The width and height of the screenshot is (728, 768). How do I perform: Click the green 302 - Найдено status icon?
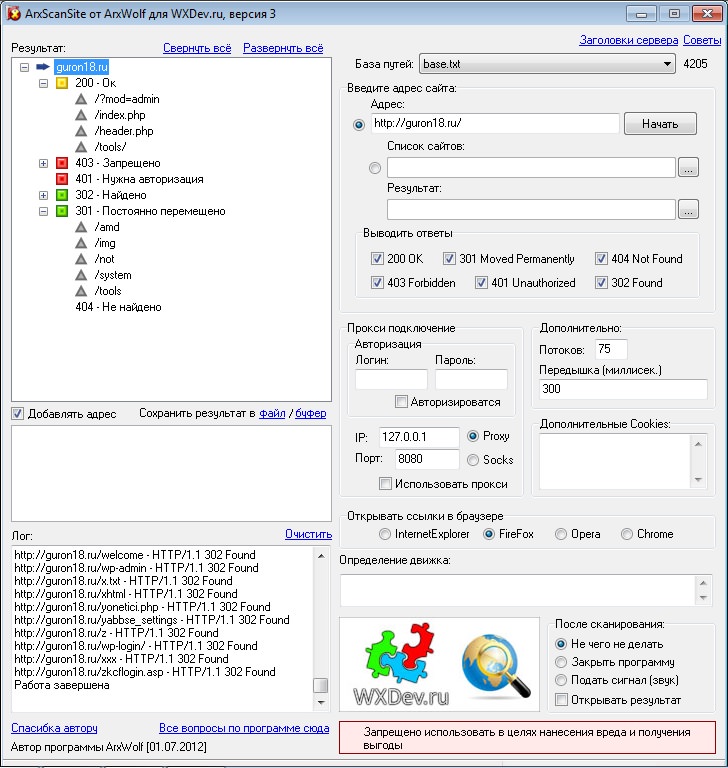pyautogui.click(x=62, y=195)
